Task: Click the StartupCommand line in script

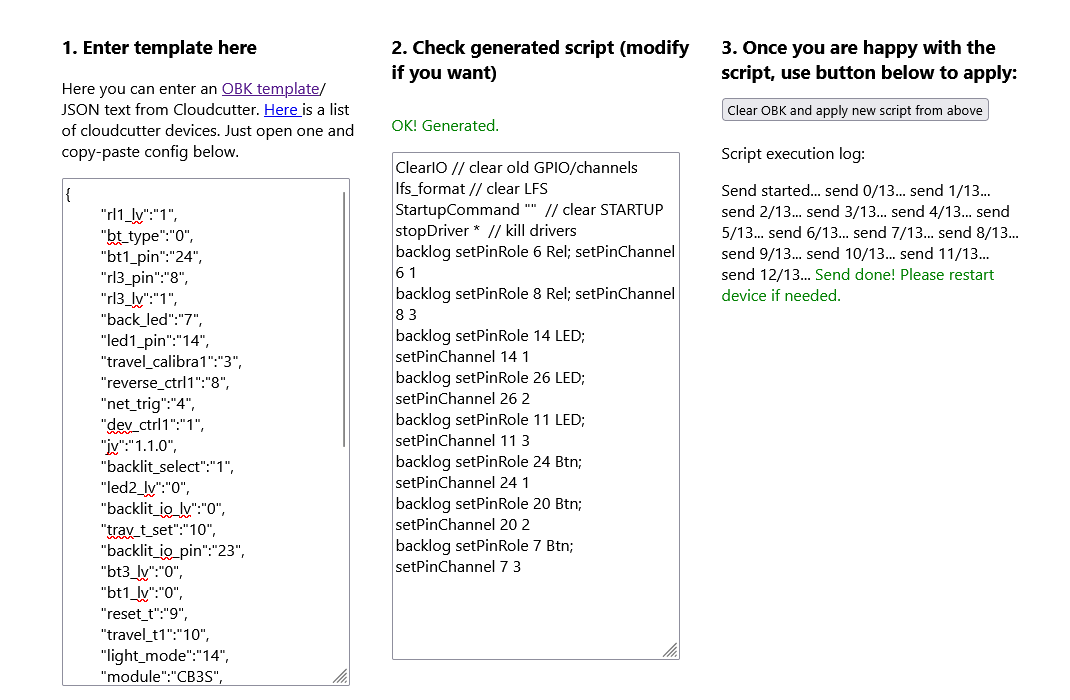Action: tap(529, 210)
